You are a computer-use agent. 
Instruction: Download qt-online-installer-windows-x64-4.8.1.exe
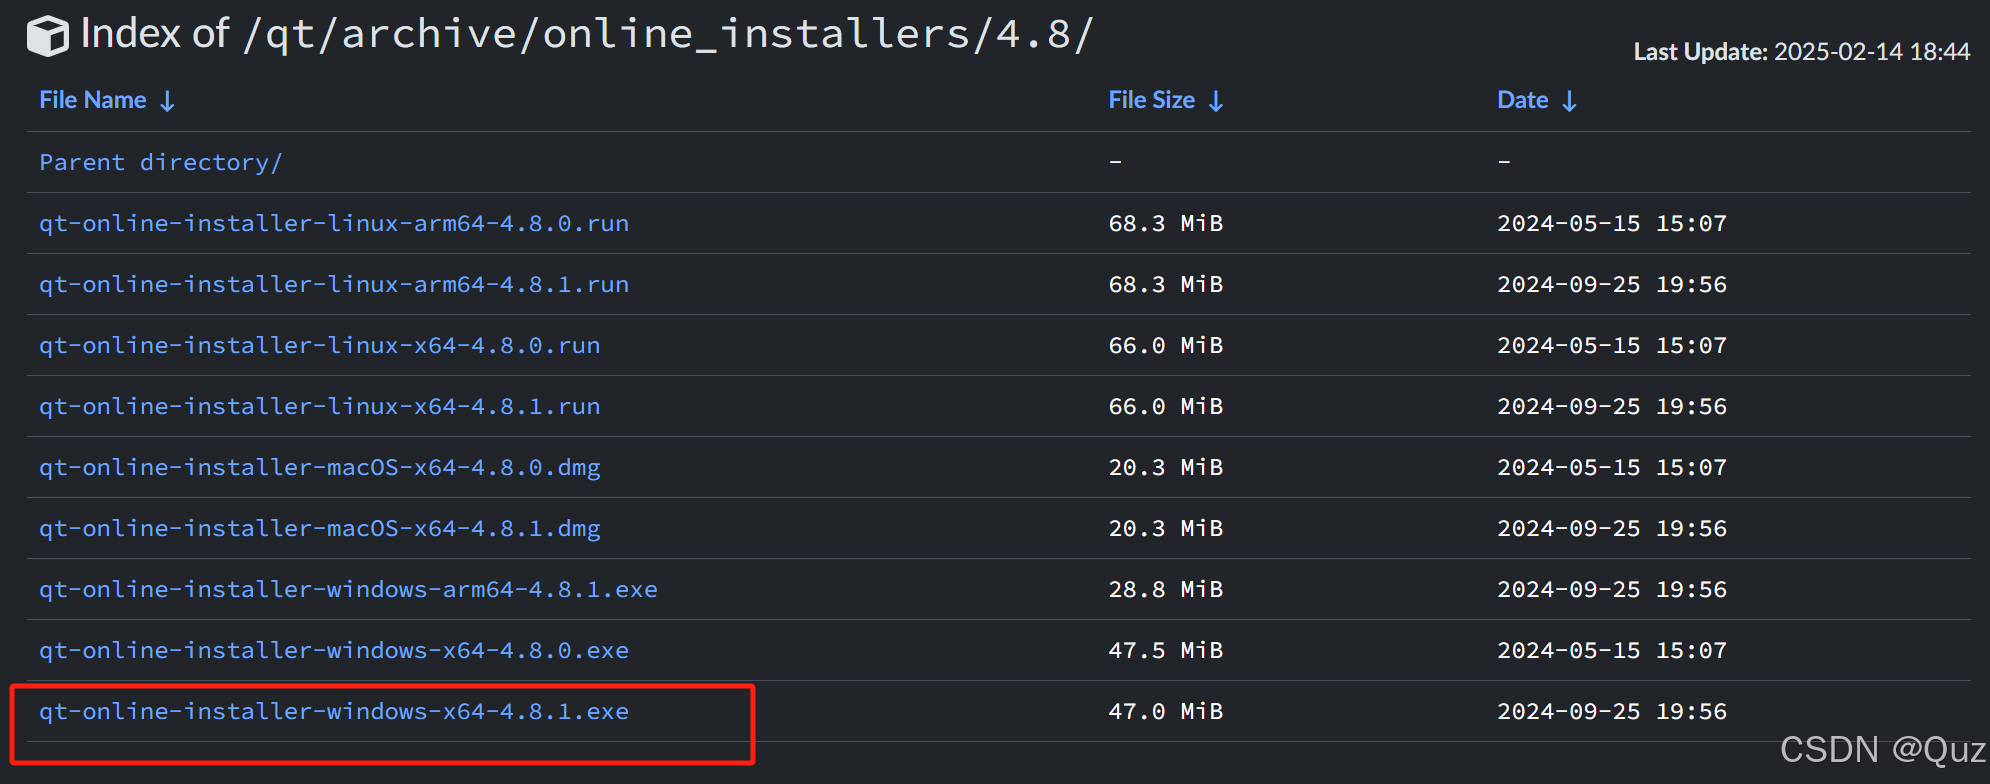[334, 711]
